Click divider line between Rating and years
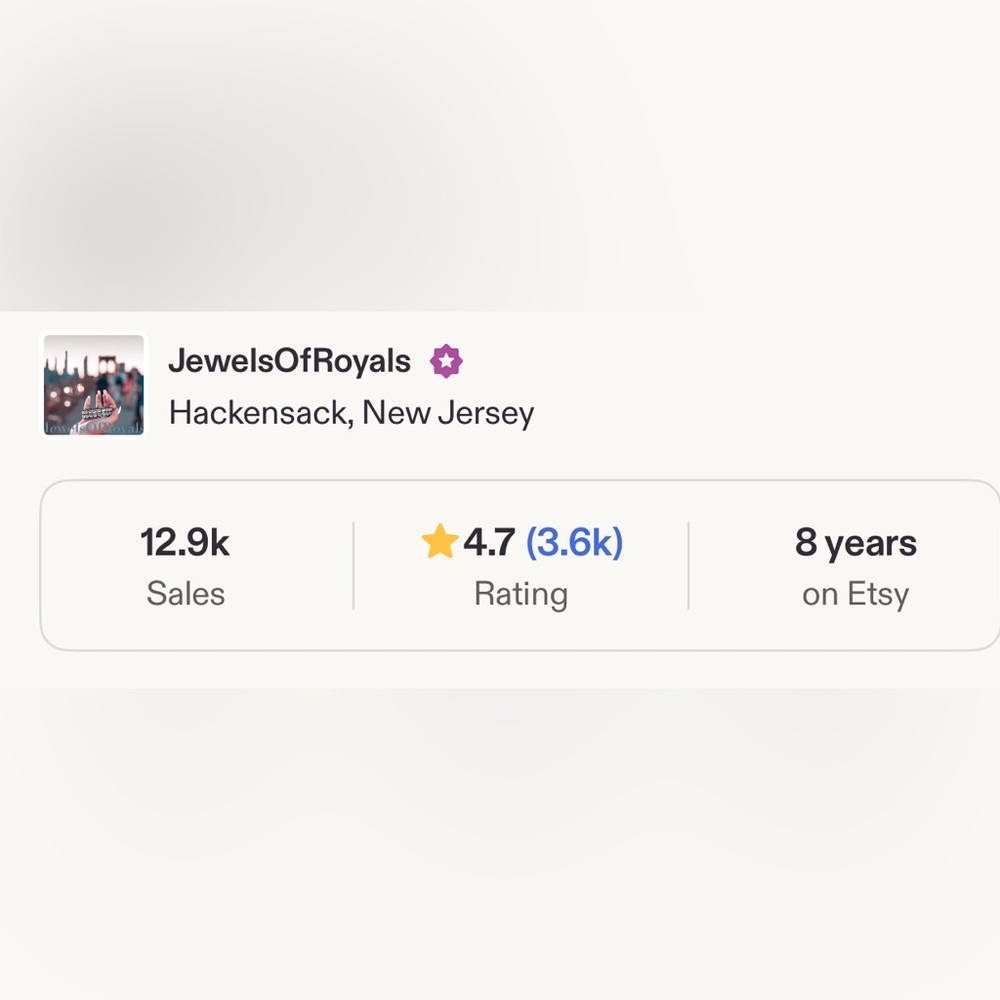This screenshot has height=1000, width=1000. 689,566
